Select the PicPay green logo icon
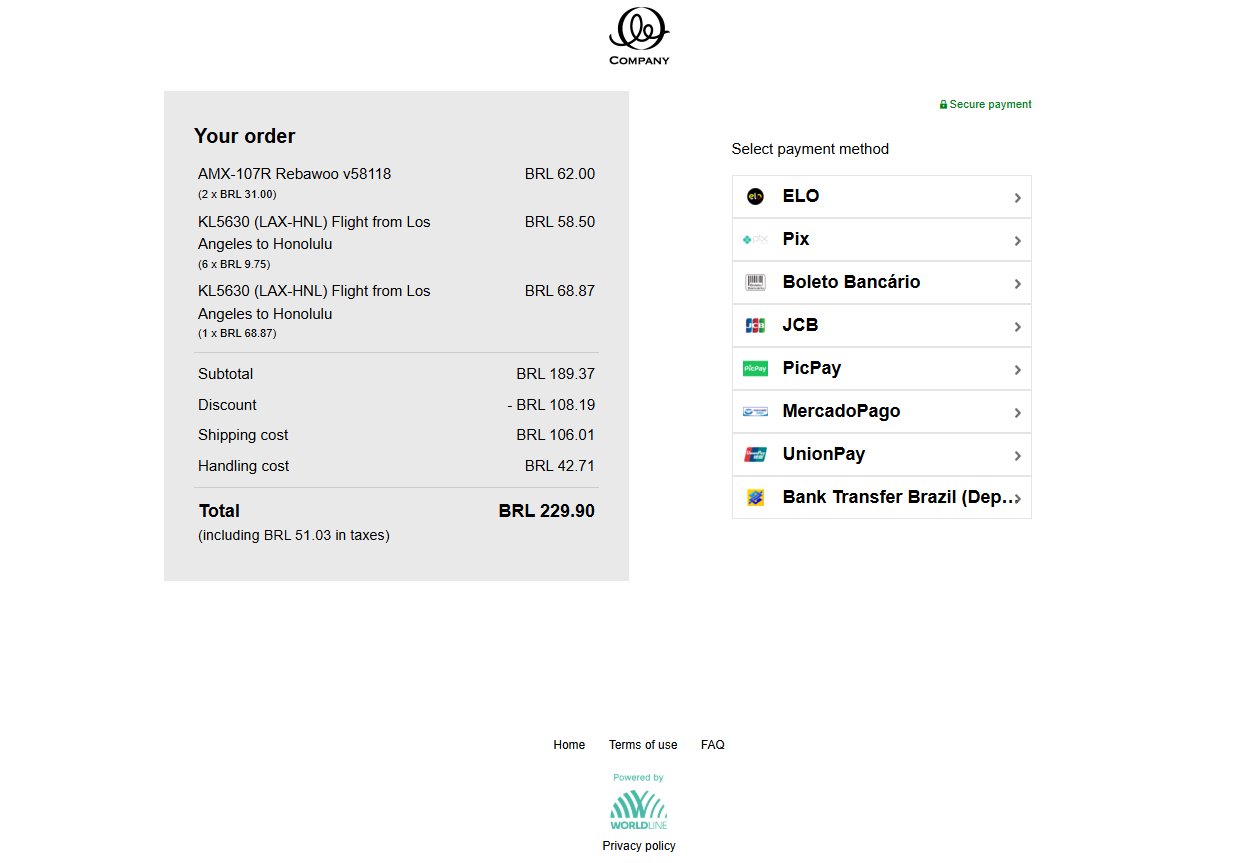This screenshot has height=863, width=1235. click(755, 368)
